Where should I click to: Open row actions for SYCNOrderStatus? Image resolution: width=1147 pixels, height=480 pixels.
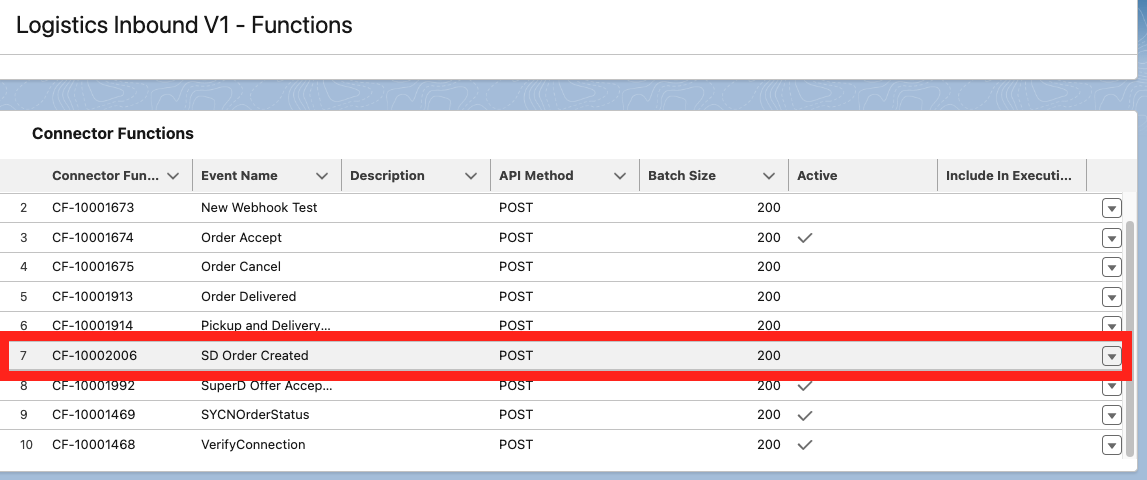coord(1111,416)
